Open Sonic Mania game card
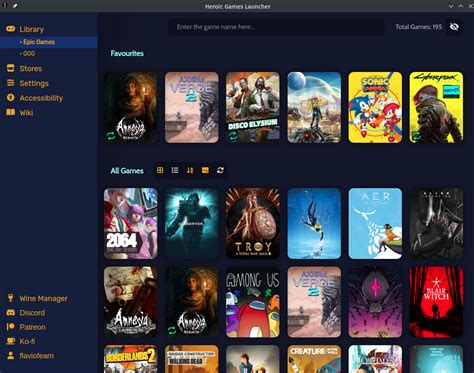The image size is (474, 373). point(375,107)
